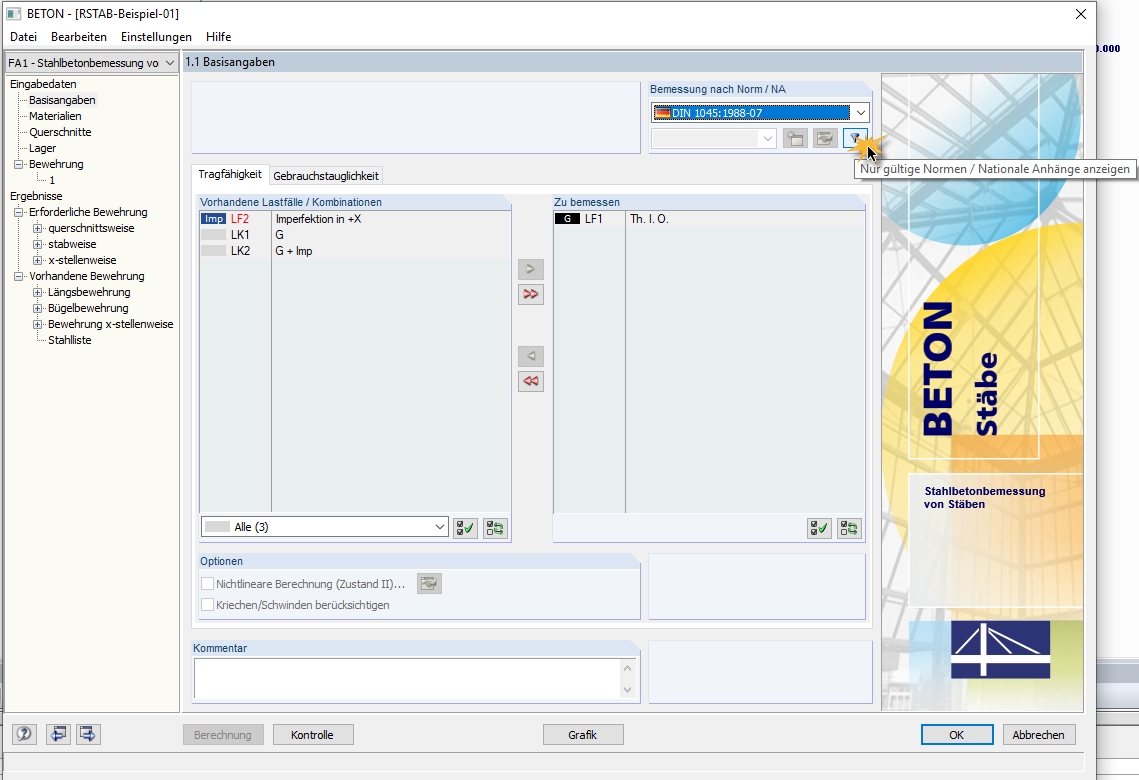Collapse the Bewehrung tree node
This screenshot has width=1139, height=780.
click(19, 164)
